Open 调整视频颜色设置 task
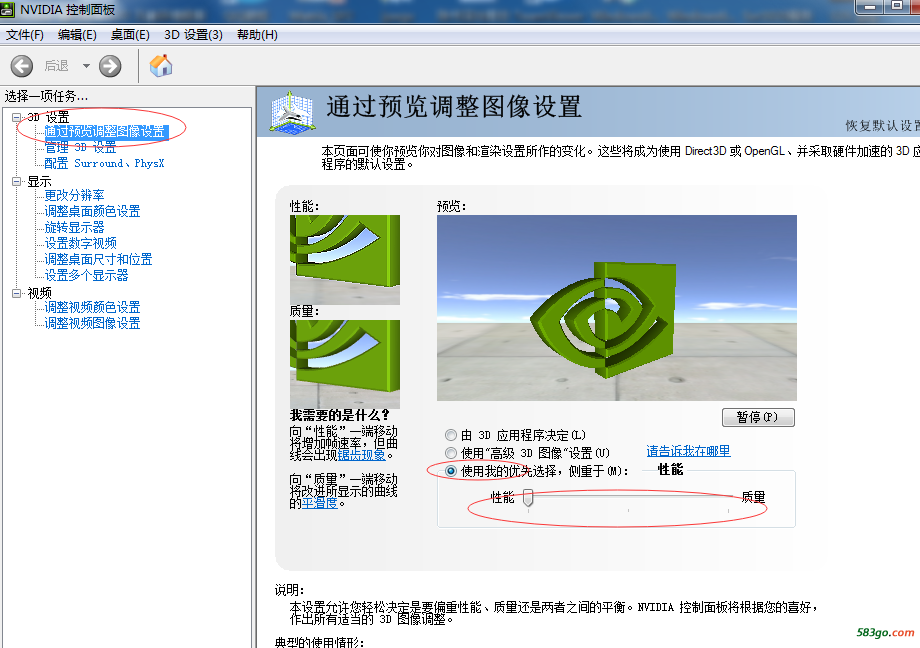The height and width of the screenshot is (648, 920). tap(92, 307)
